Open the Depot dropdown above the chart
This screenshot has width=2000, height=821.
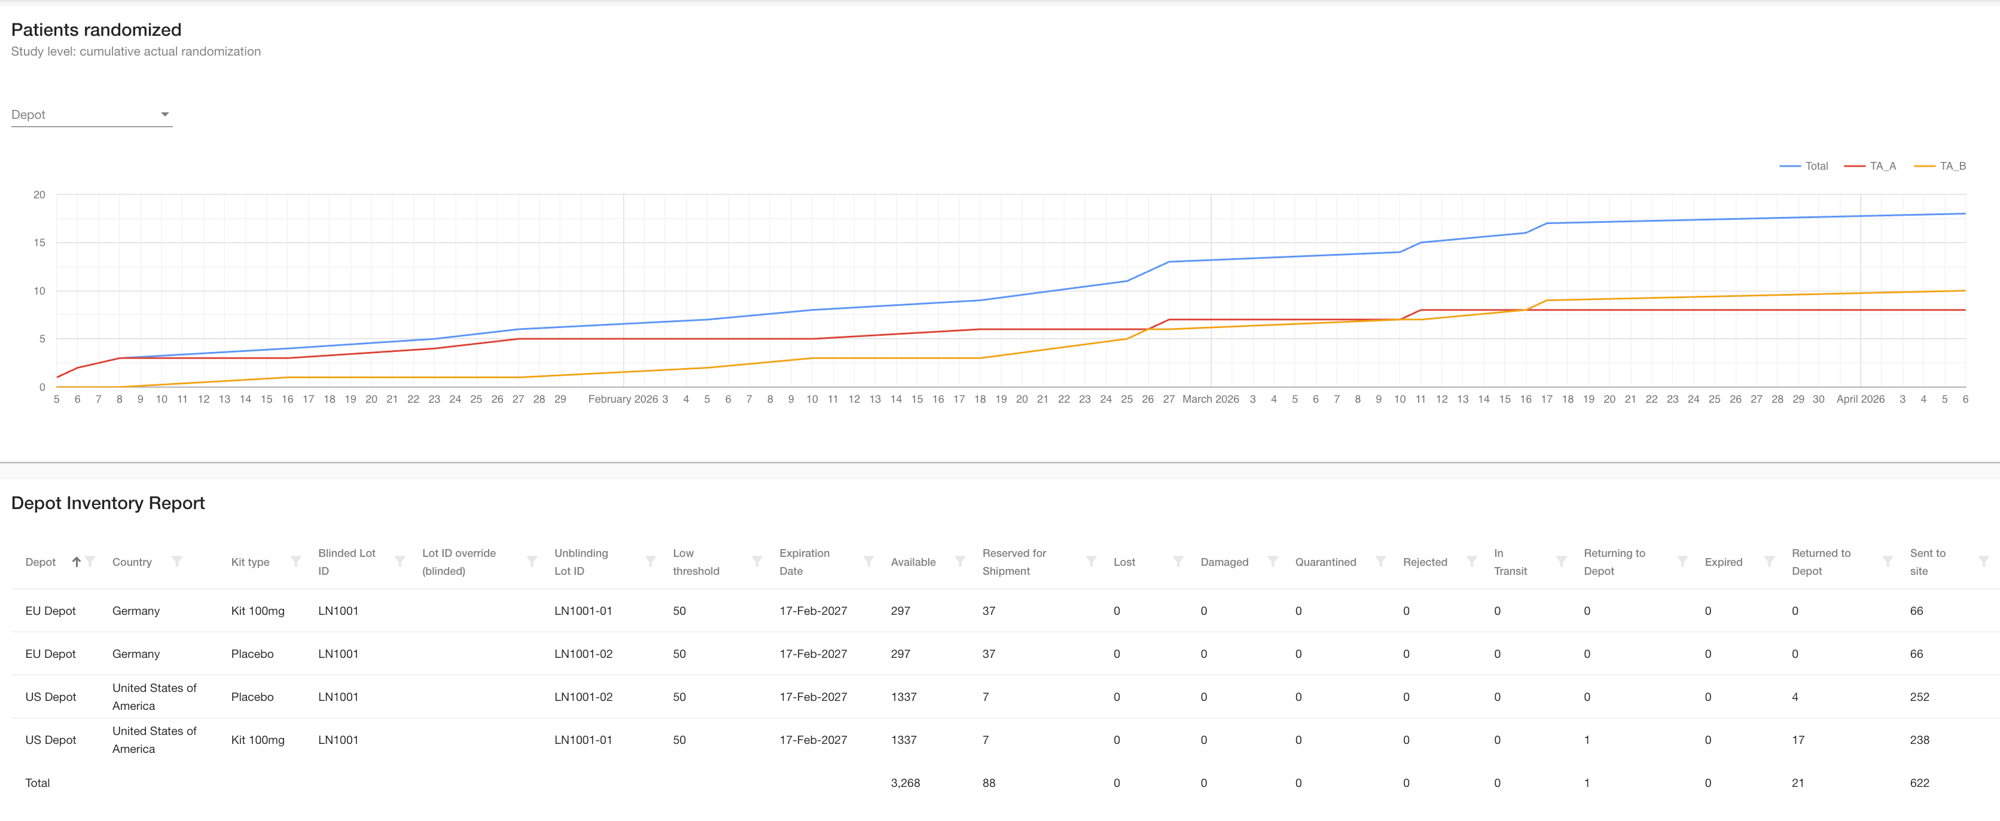tap(91, 115)
